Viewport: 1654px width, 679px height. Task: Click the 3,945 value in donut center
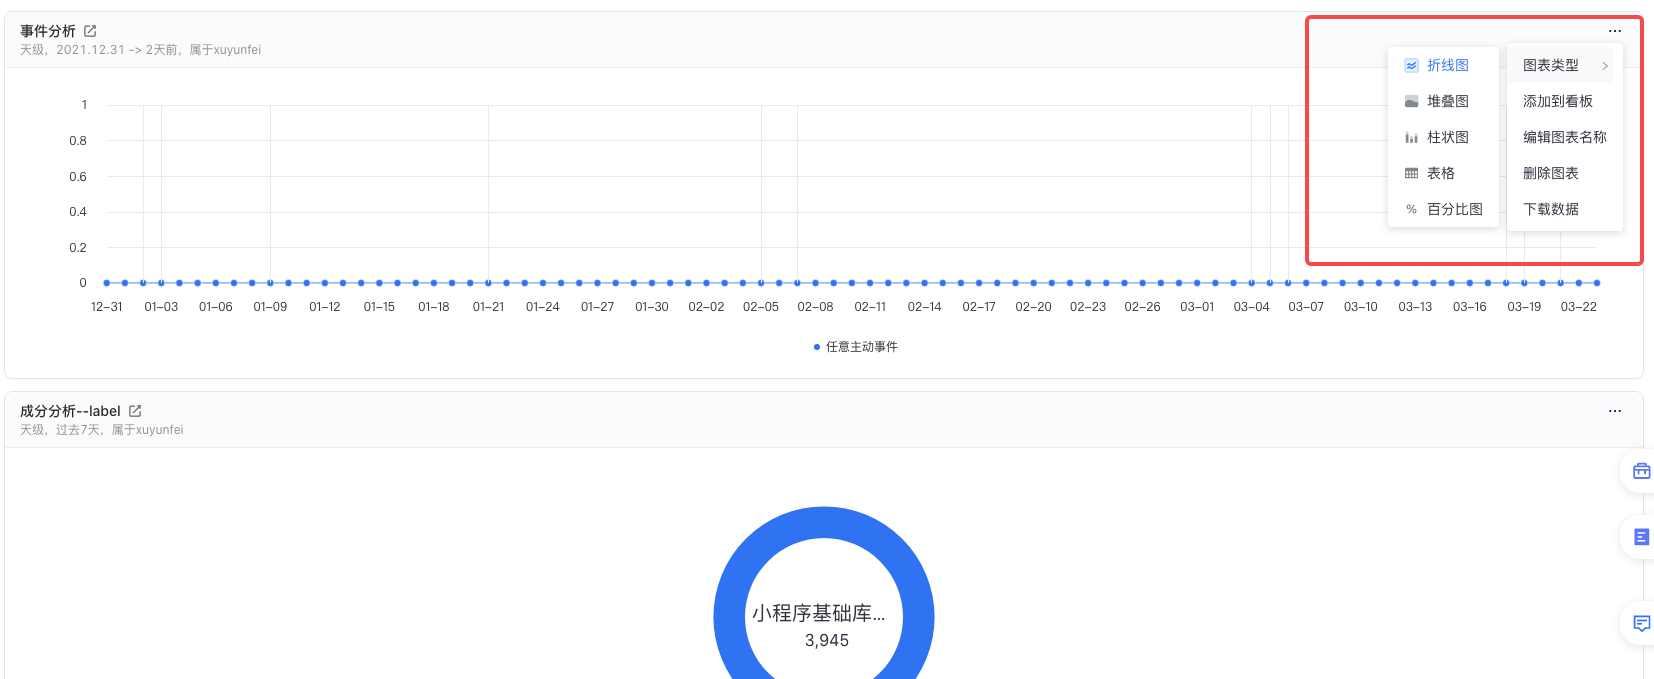pos(827,640)
